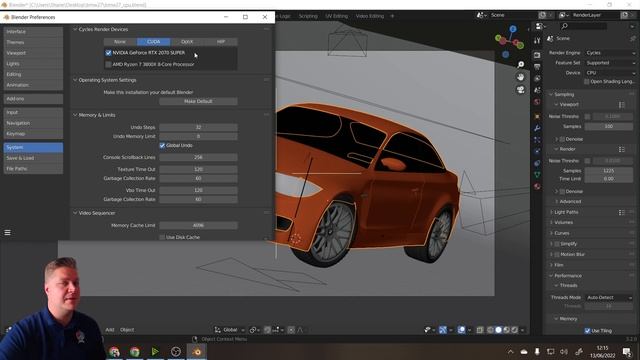The height and width of the screenshot is (360, 640).
Task: Enable Open Shading Language checkbox
Action: 587,82
